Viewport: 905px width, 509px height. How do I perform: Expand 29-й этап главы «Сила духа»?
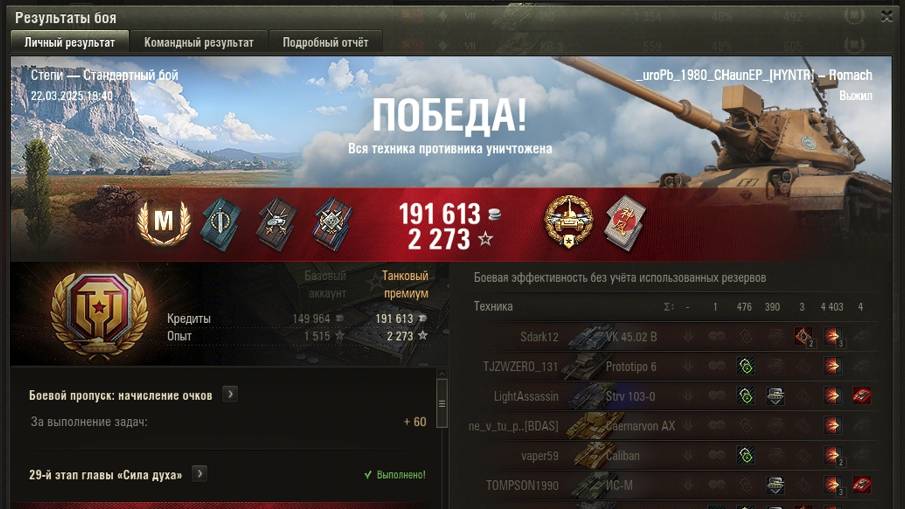pyautogui.click(x=199, y=474)
